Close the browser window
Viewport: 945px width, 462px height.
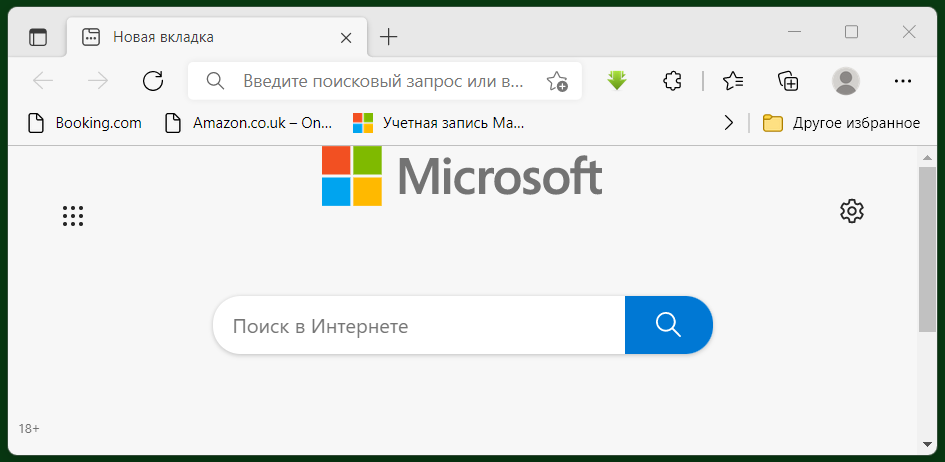tap(909, 32)
